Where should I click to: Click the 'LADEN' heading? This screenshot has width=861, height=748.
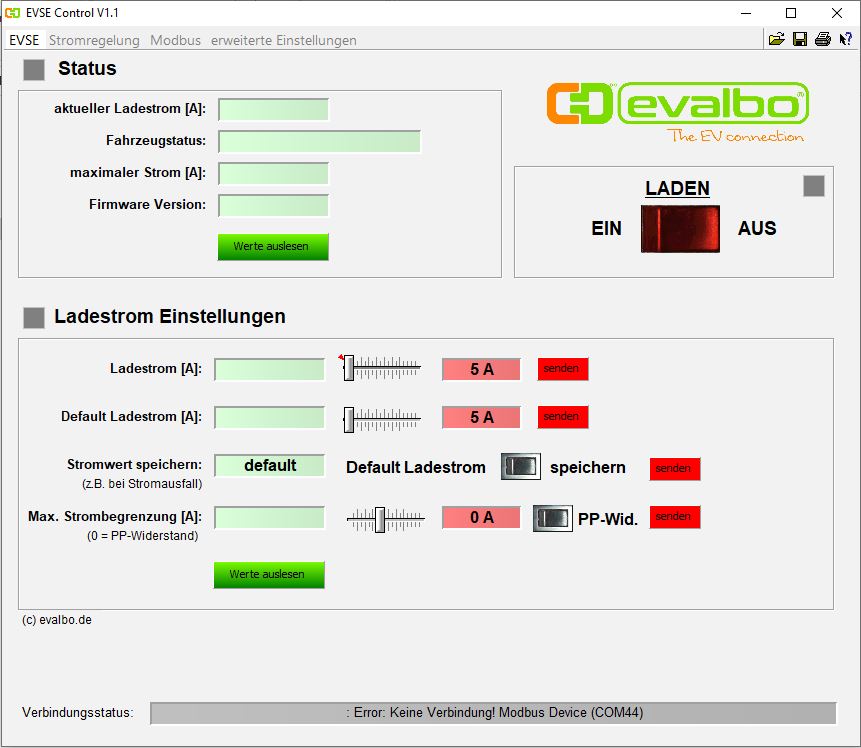677,188
